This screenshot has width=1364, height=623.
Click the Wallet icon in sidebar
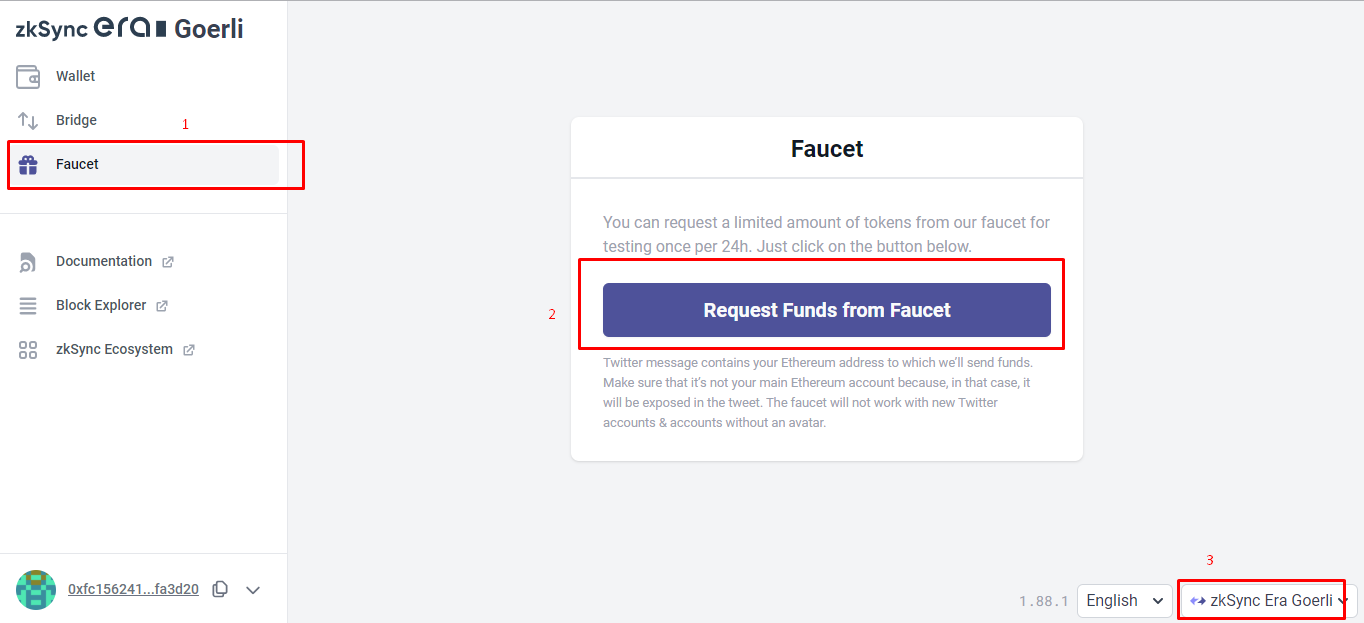click(x=28, y=76)
